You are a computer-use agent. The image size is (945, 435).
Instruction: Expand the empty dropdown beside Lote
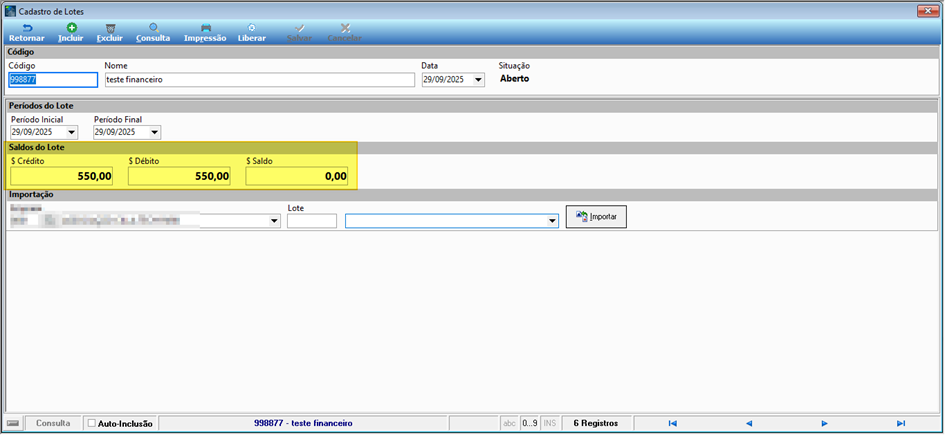pyautogui.click(x=553, y=222)
